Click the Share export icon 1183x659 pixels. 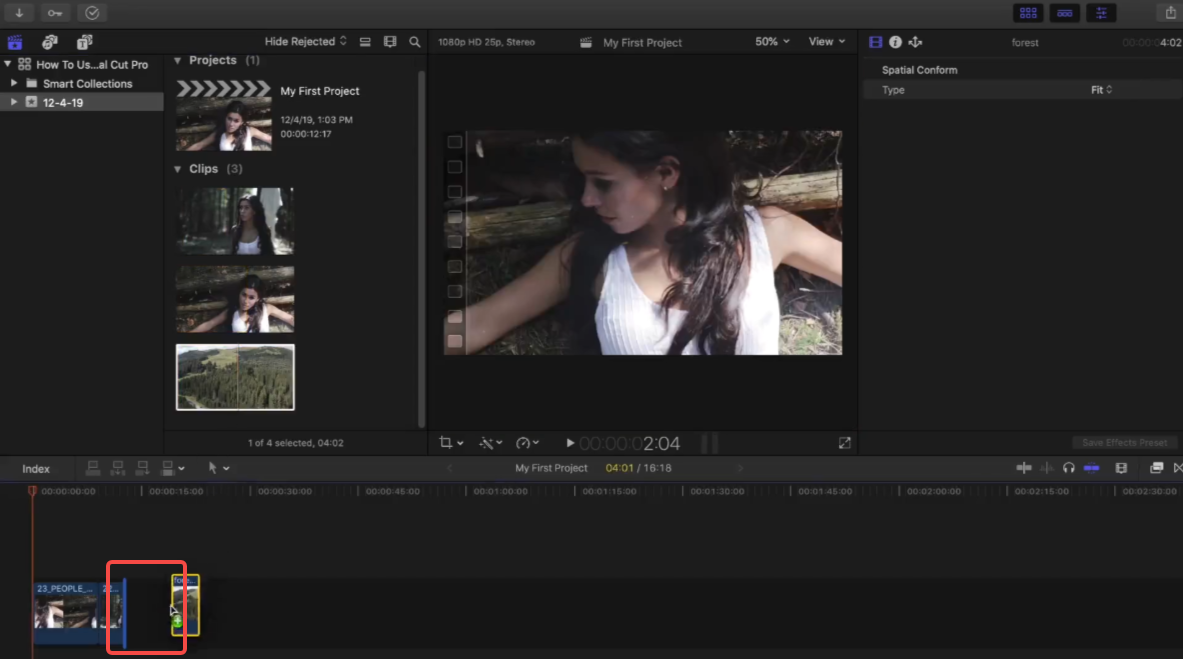[x=1170, y=13]
